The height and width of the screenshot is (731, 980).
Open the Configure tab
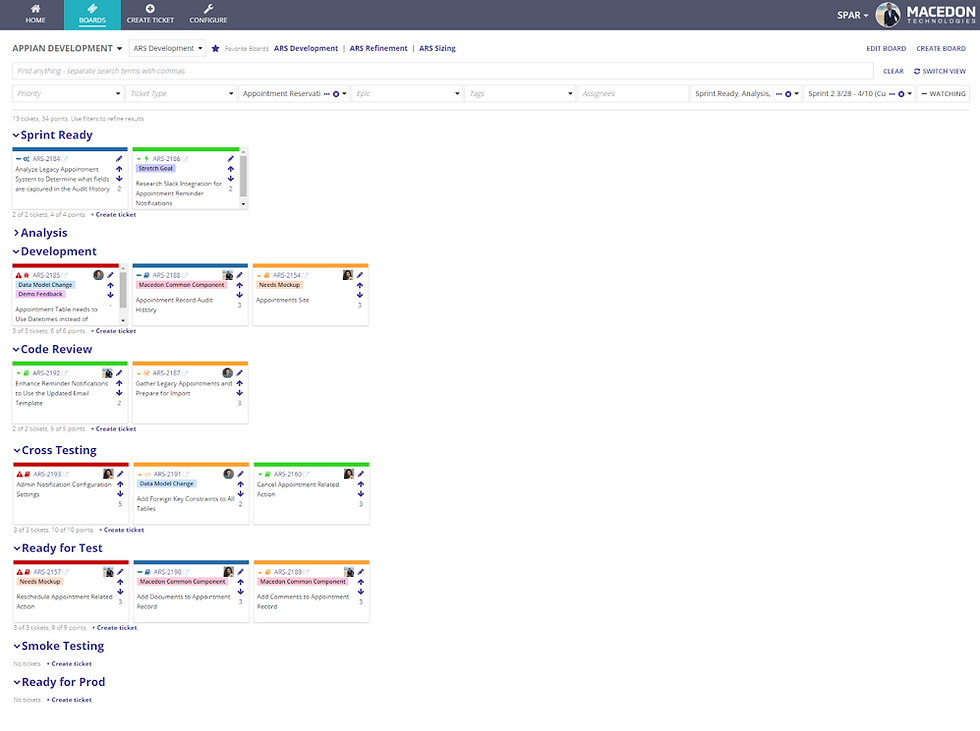pos(208,14)
